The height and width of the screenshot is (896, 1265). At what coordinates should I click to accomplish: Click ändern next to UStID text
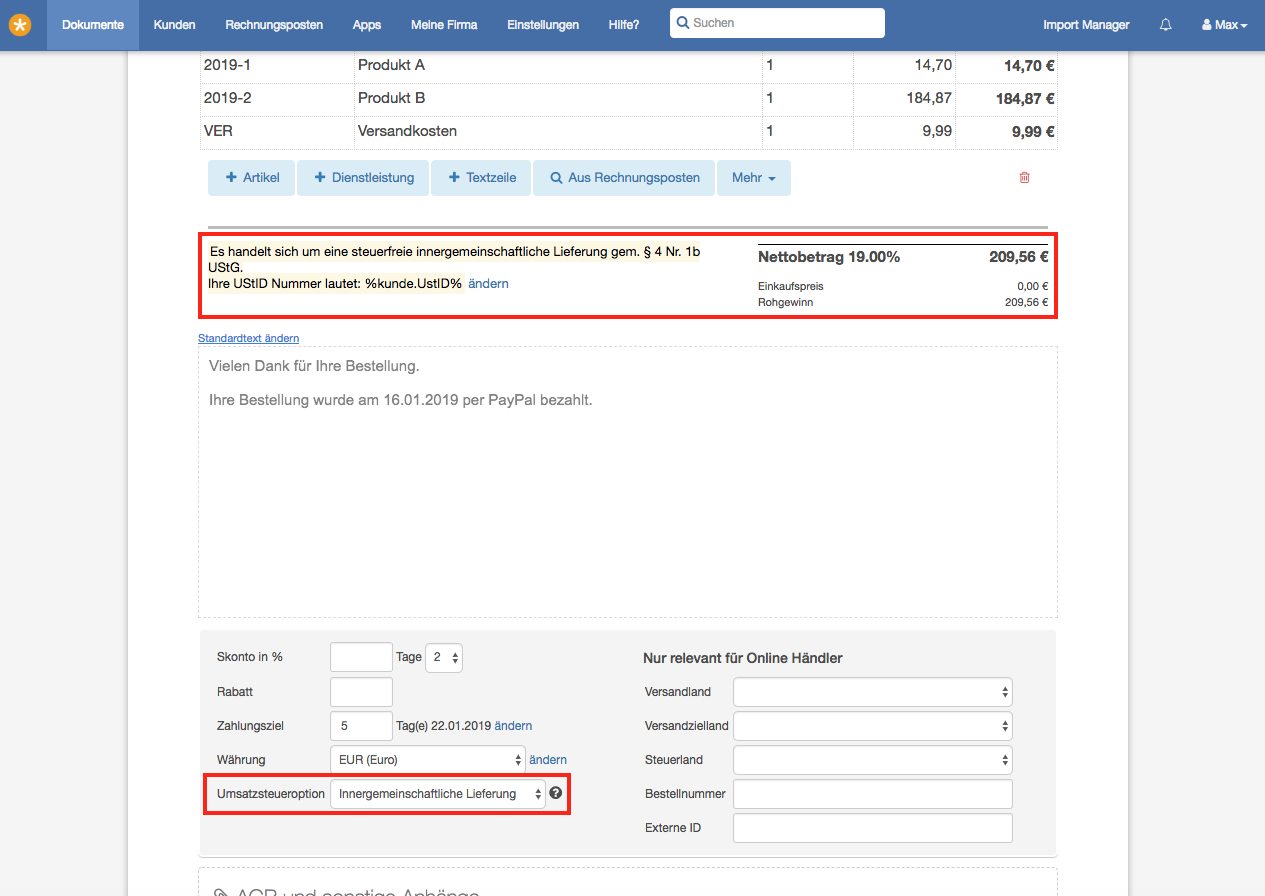pos(488,283)
